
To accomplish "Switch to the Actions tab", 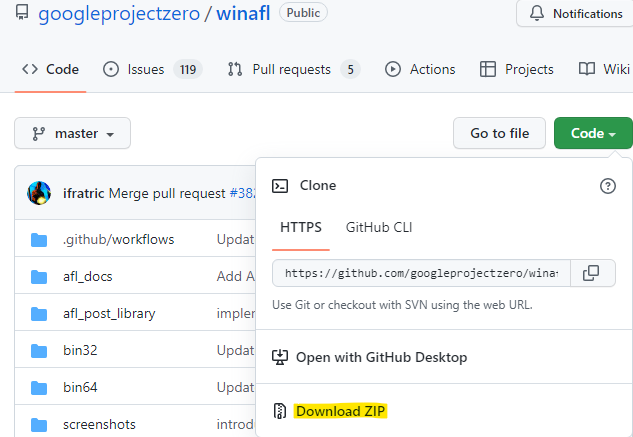I will click(x=420, y=69).
